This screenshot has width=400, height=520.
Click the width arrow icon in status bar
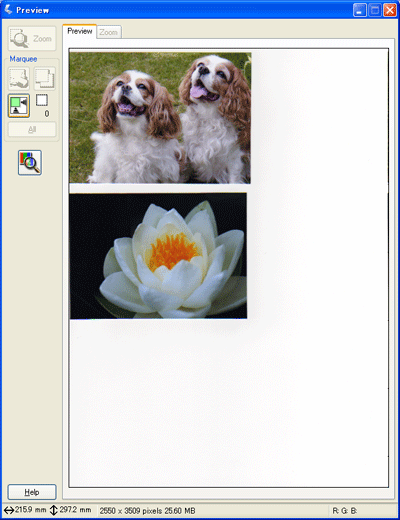(x=9, y=510)
